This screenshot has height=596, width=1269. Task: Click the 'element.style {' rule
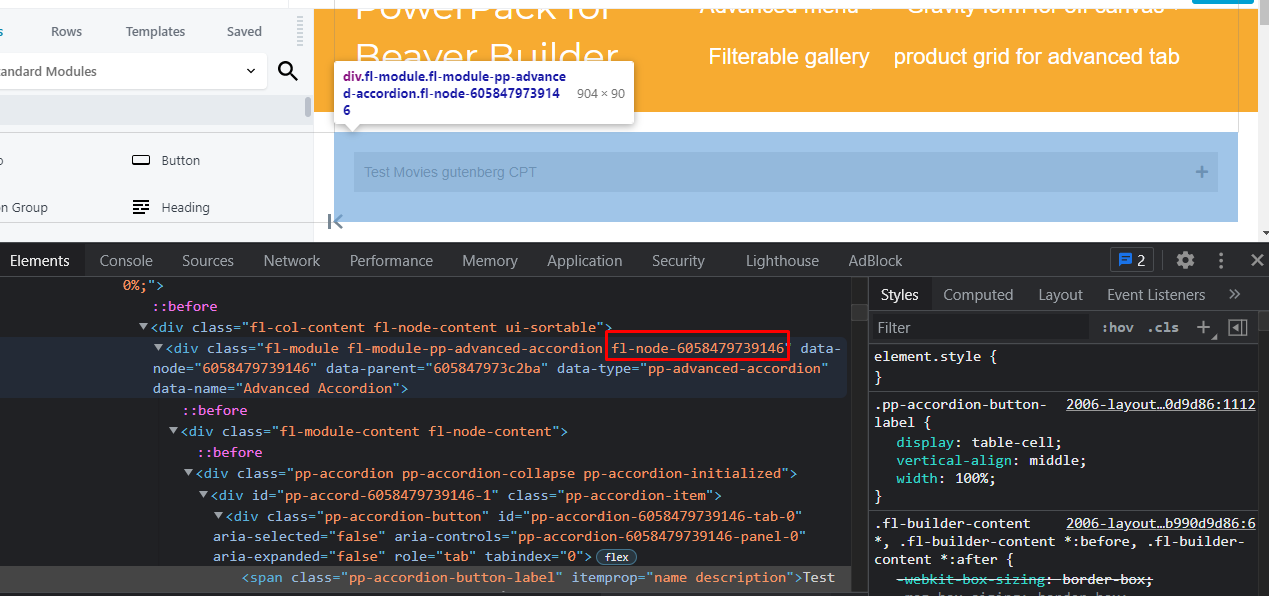935,355
